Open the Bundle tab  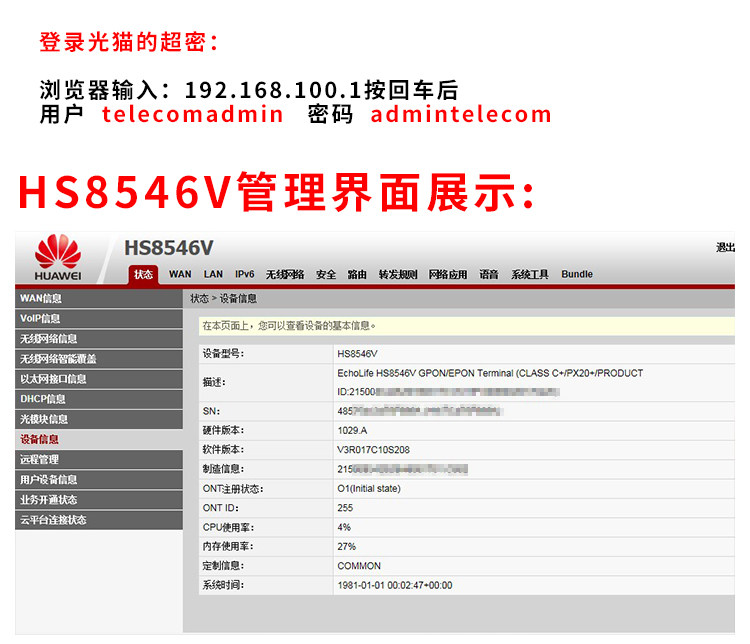(x=577, y=274)
